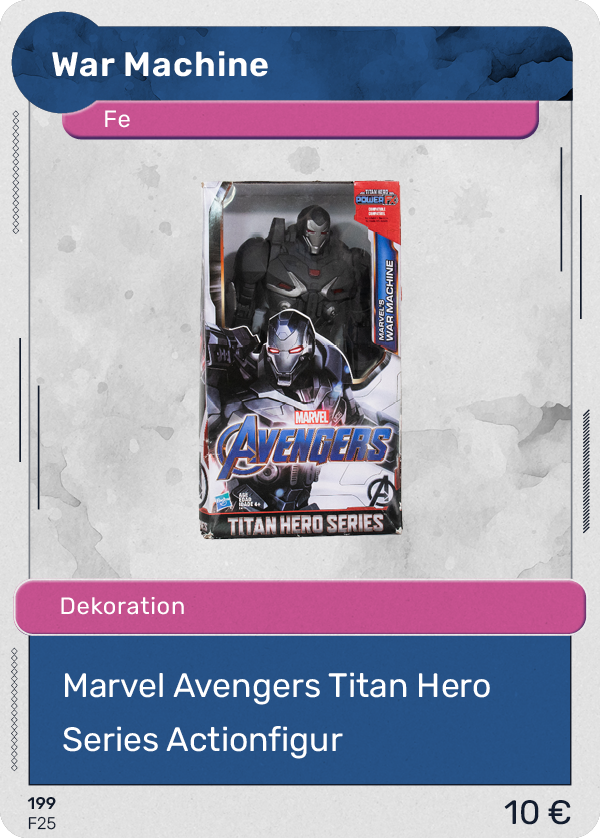
Task: Click the card number 199
Action: (42, 803)
